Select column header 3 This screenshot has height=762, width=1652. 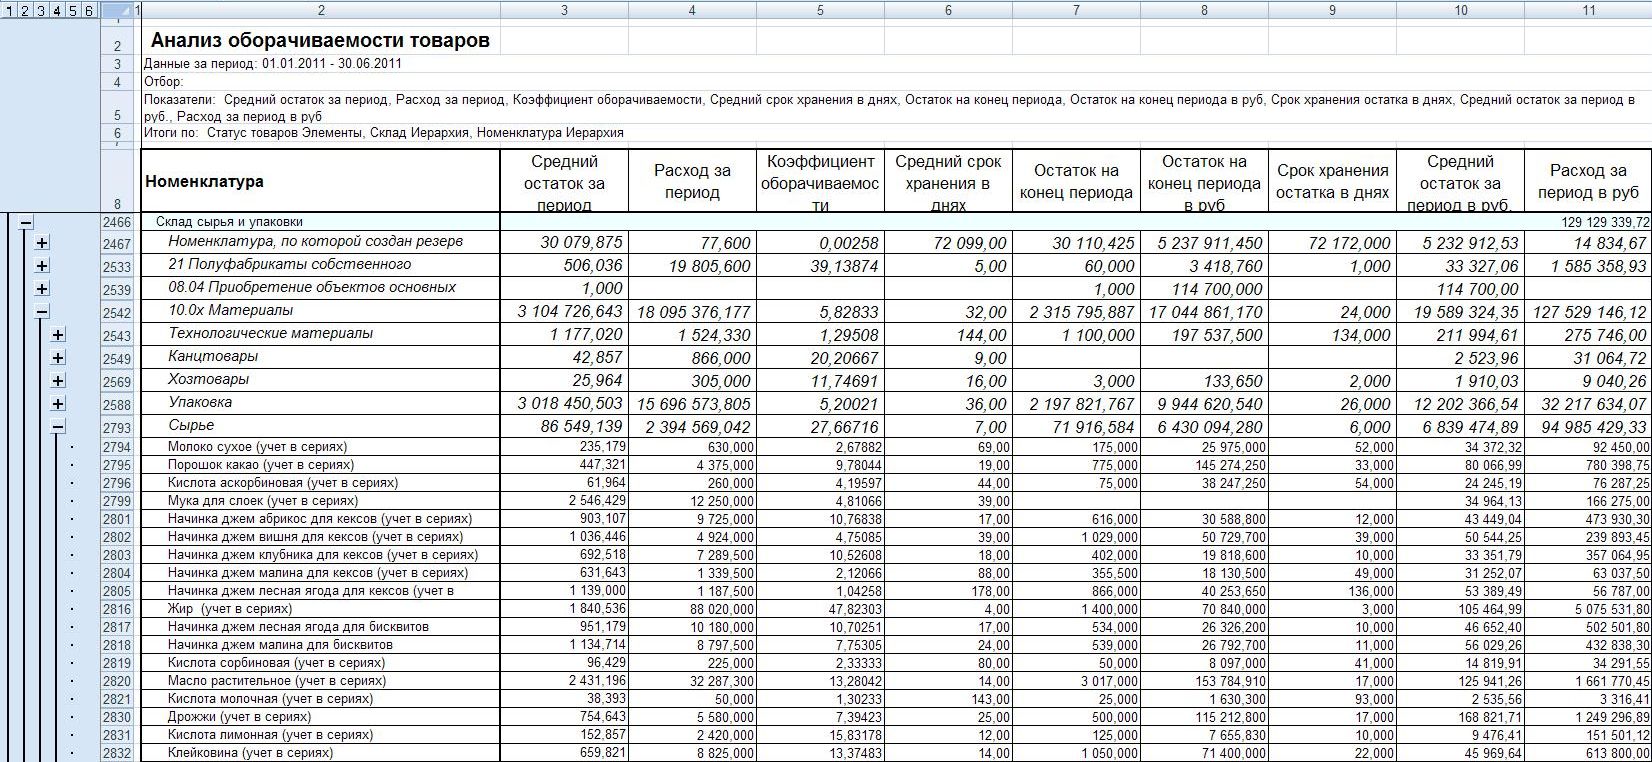tap(564, 11)
